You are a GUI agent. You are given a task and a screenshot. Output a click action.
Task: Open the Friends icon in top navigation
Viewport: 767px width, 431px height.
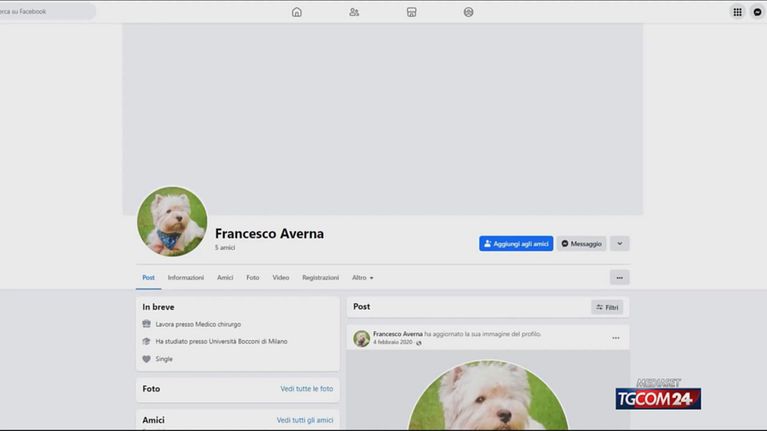click(354, 12)
